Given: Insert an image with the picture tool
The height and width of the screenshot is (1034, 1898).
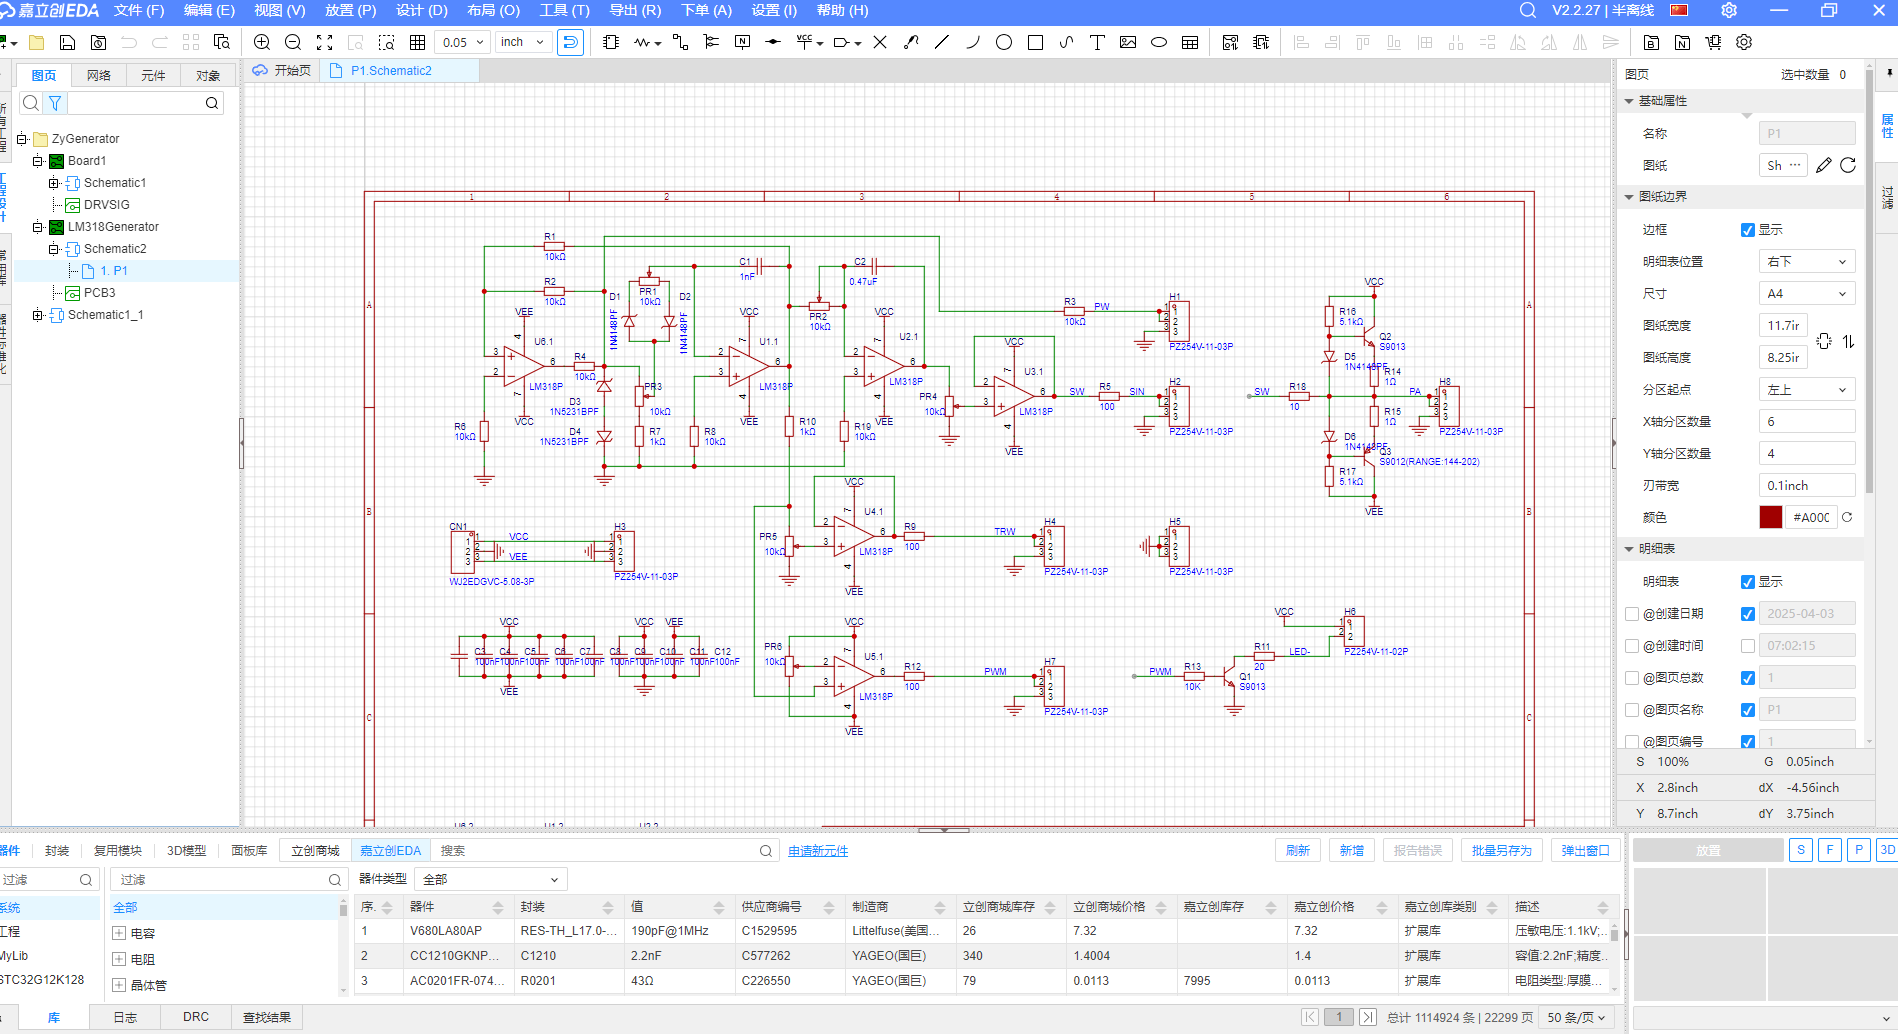Looking at the screenshot, I should pos(1128,42).
